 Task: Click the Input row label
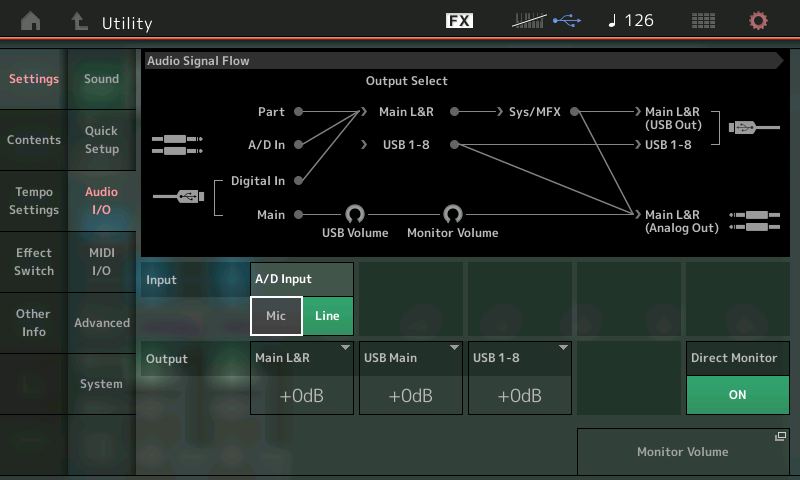[x=161, y=280]
